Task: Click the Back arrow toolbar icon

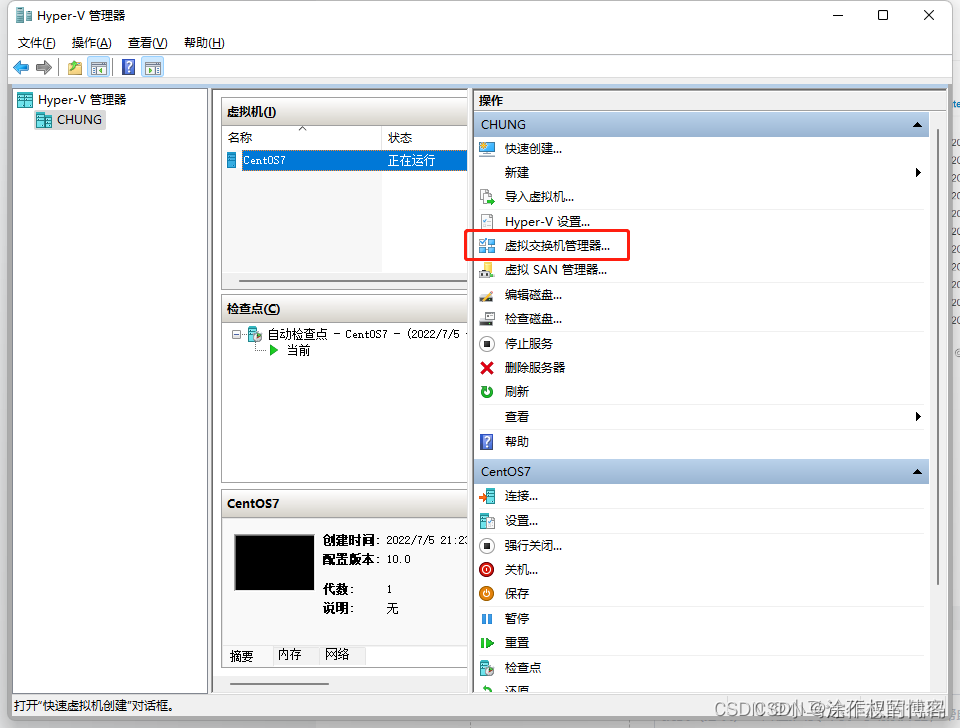Action: [21, 67]
